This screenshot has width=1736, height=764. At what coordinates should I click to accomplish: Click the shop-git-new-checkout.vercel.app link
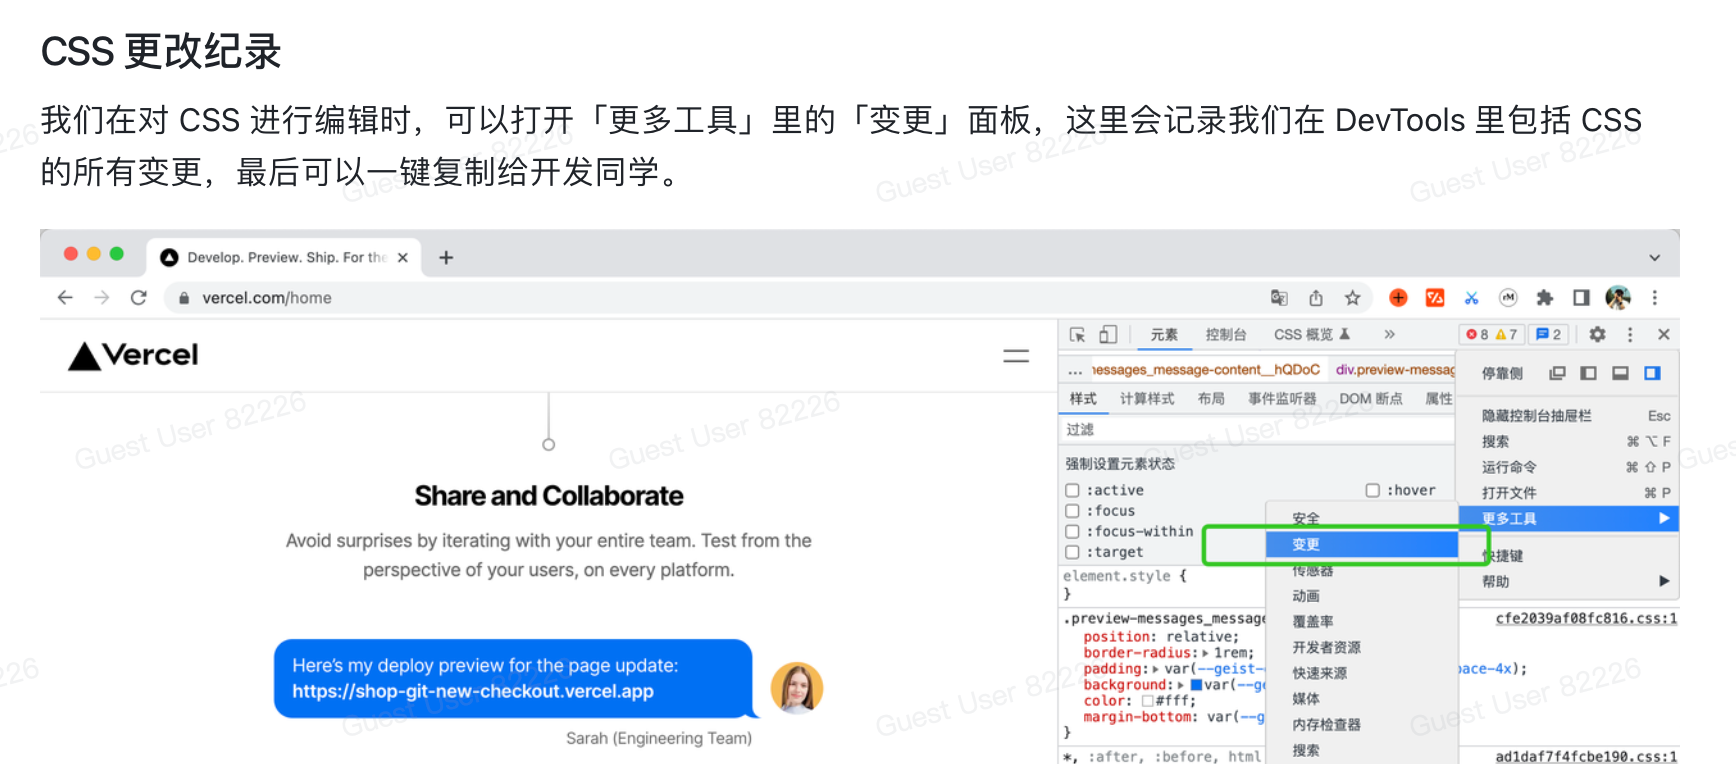click(x=473, y=691)
